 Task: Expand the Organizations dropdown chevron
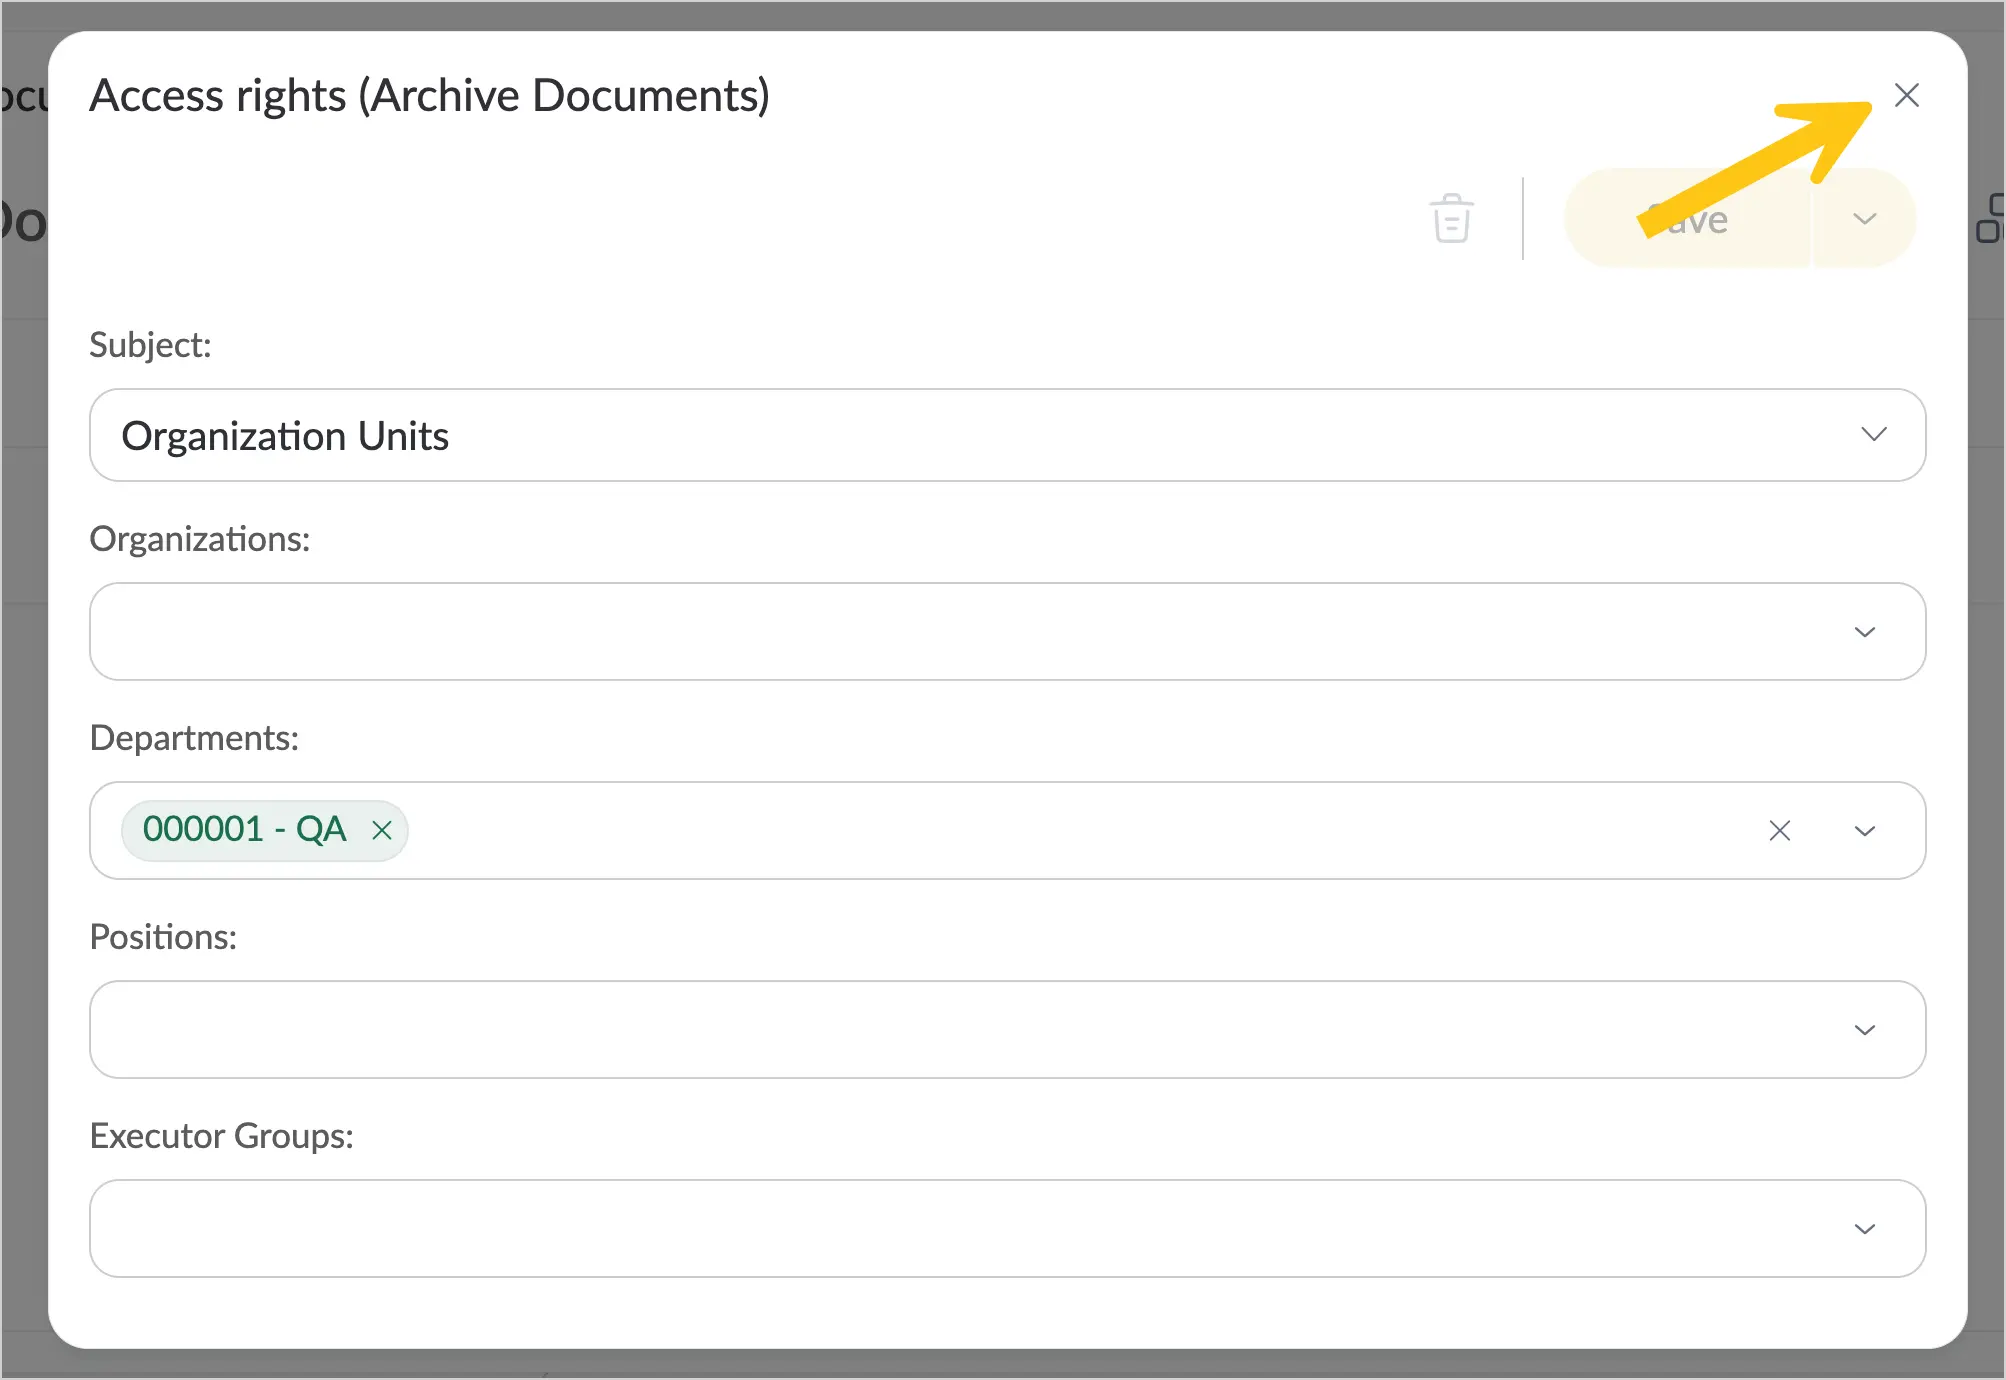tap(1864, 632)
